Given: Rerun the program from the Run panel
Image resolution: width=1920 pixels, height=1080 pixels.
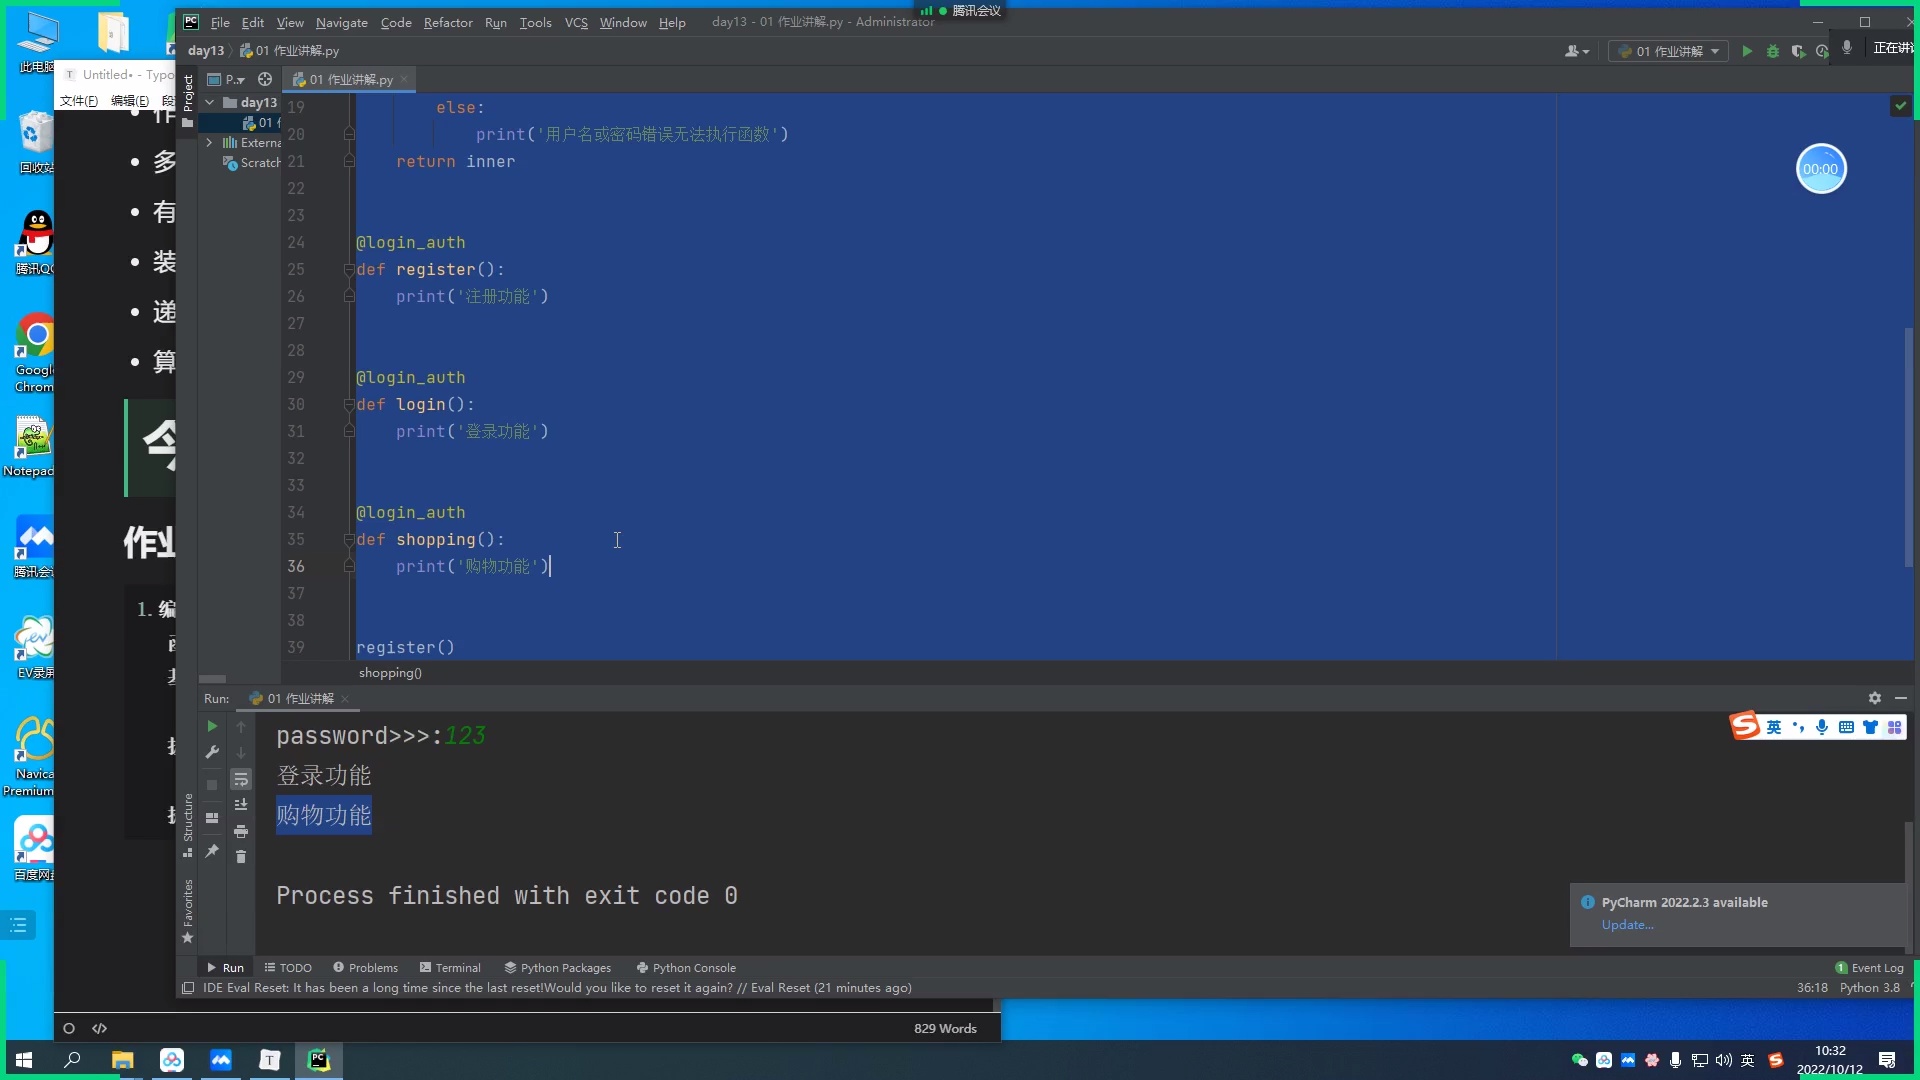Looking at the screenshot, I should point(212,727).
